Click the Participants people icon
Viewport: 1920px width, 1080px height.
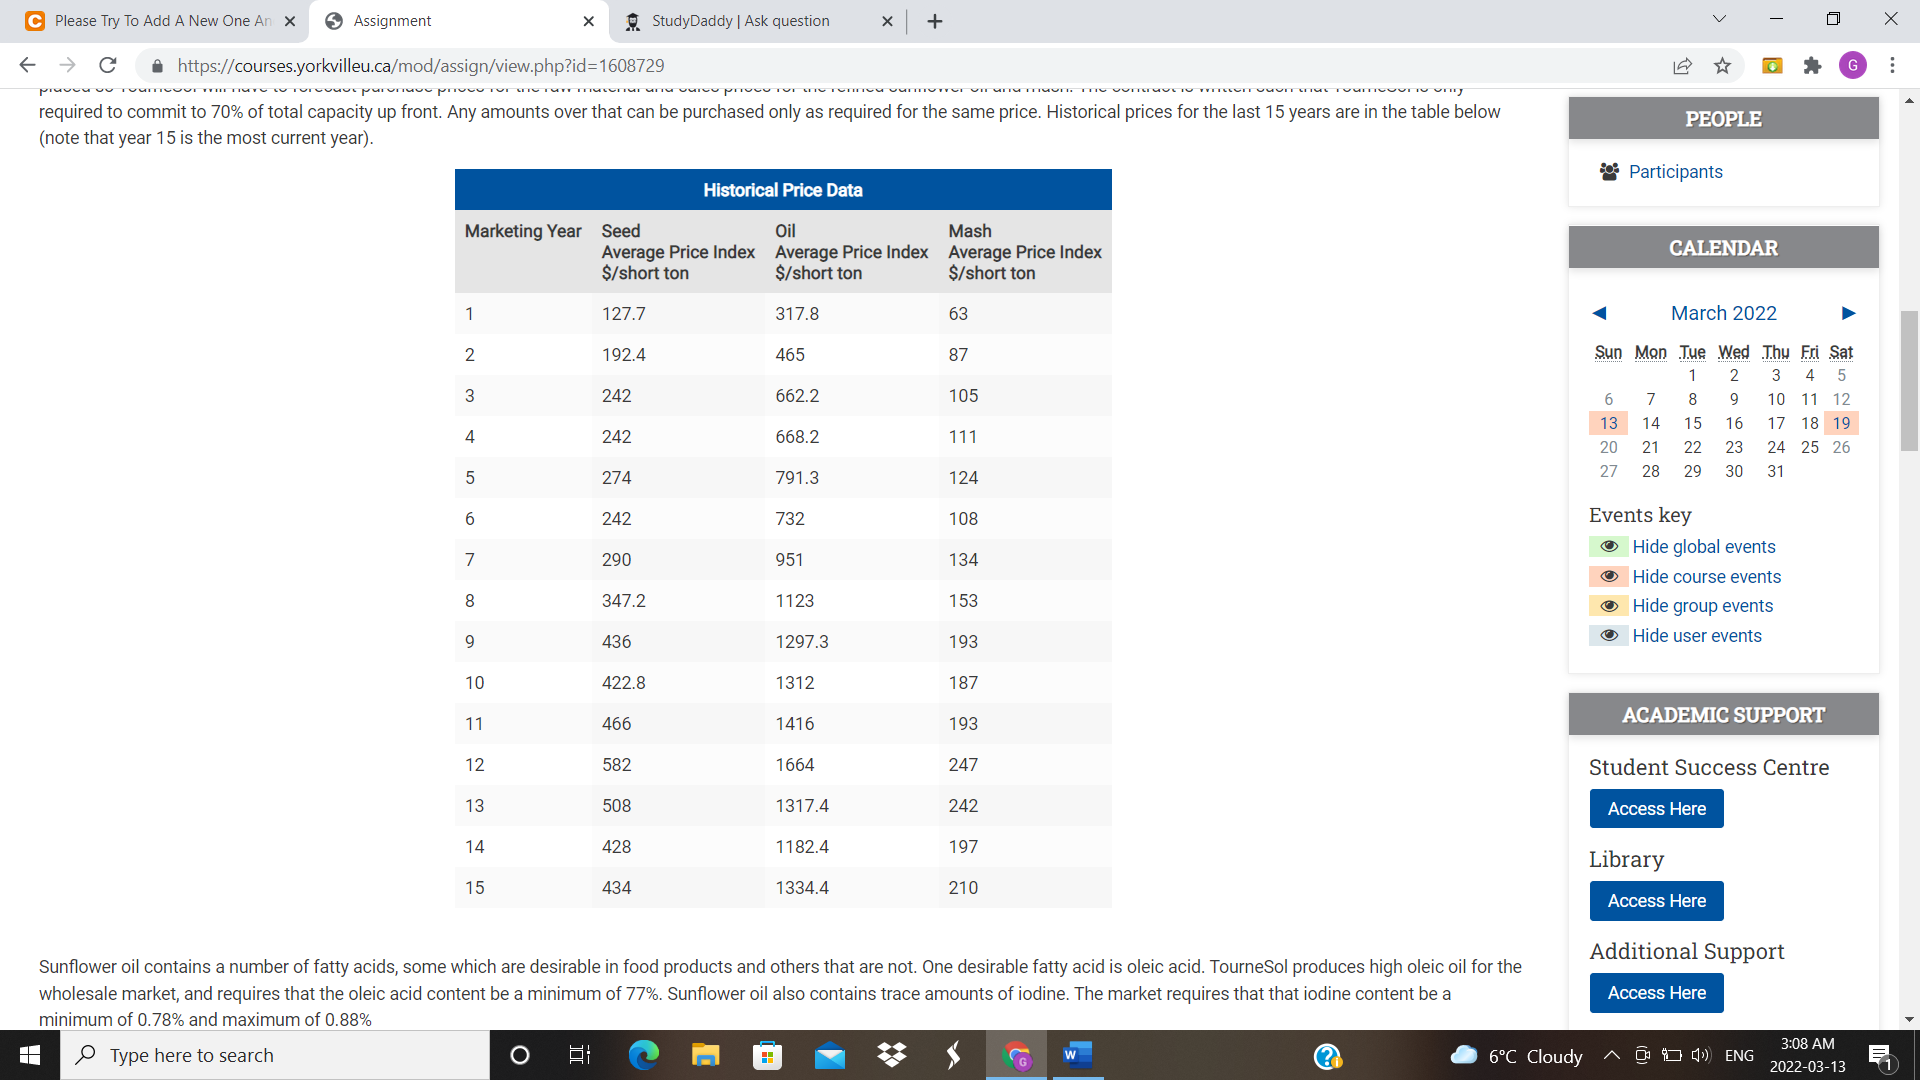[x=1609, y=171]
